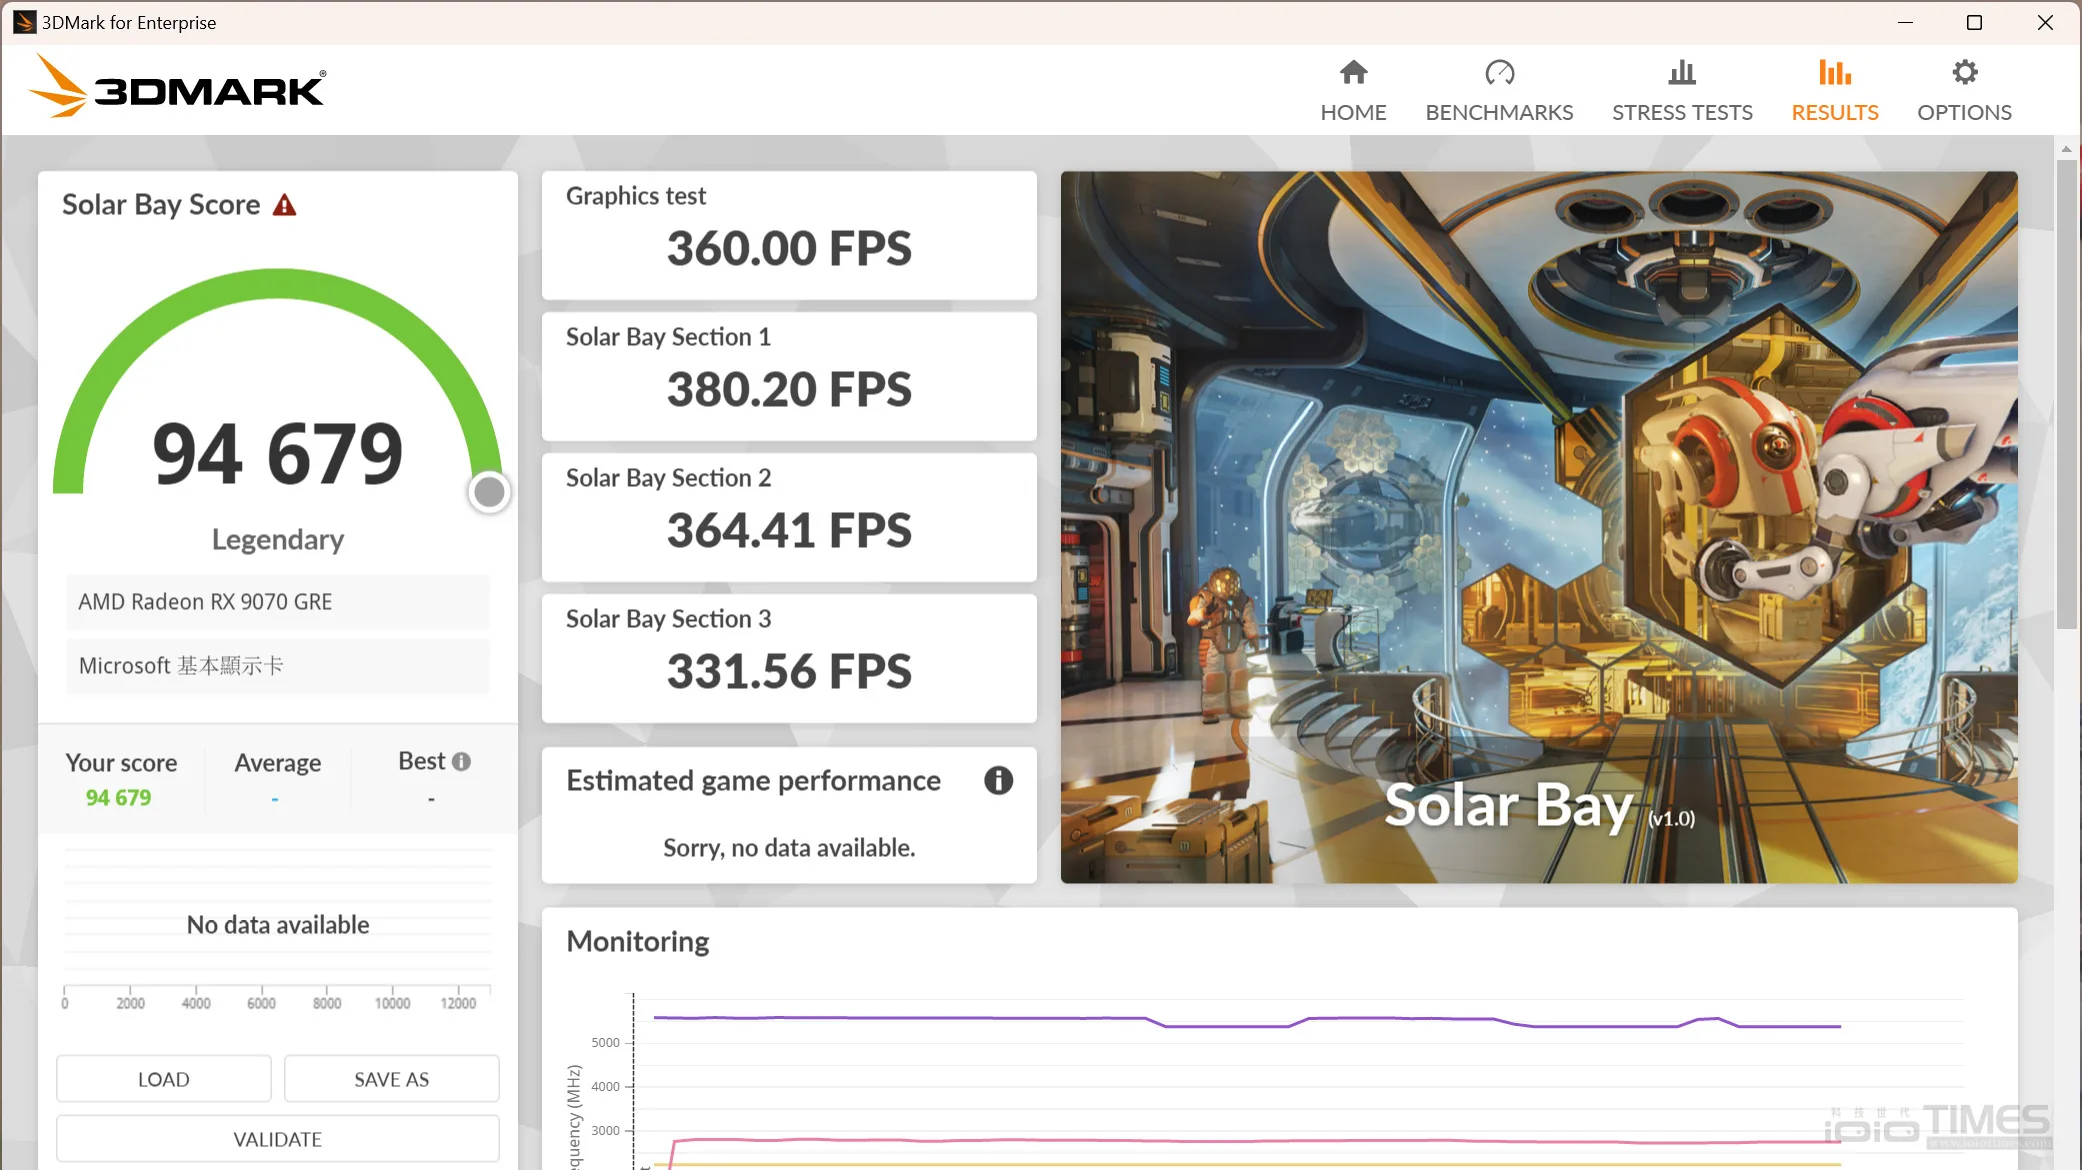Maximize the 3DMark window
This screenshot has width=2082, height=1170.
[1974, 22]
